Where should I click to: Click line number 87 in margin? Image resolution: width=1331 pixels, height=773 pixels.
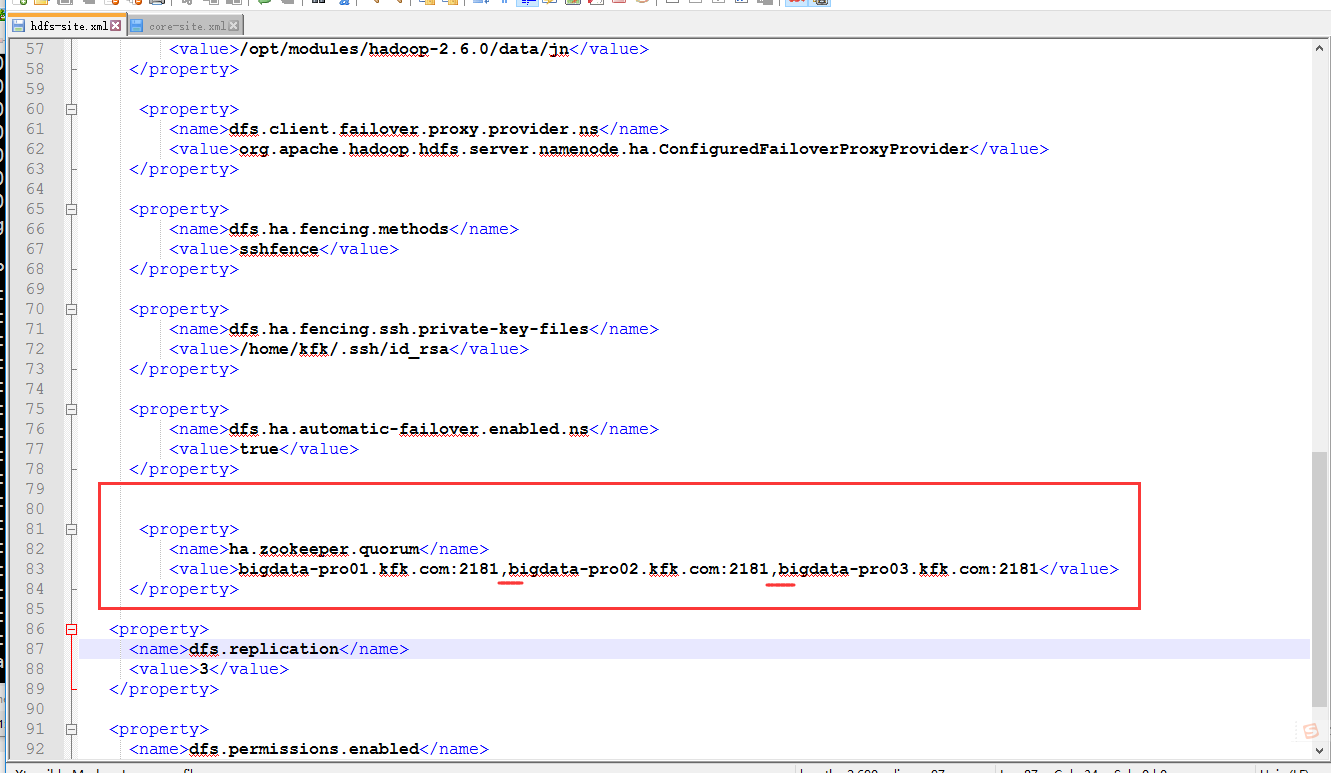34,649
